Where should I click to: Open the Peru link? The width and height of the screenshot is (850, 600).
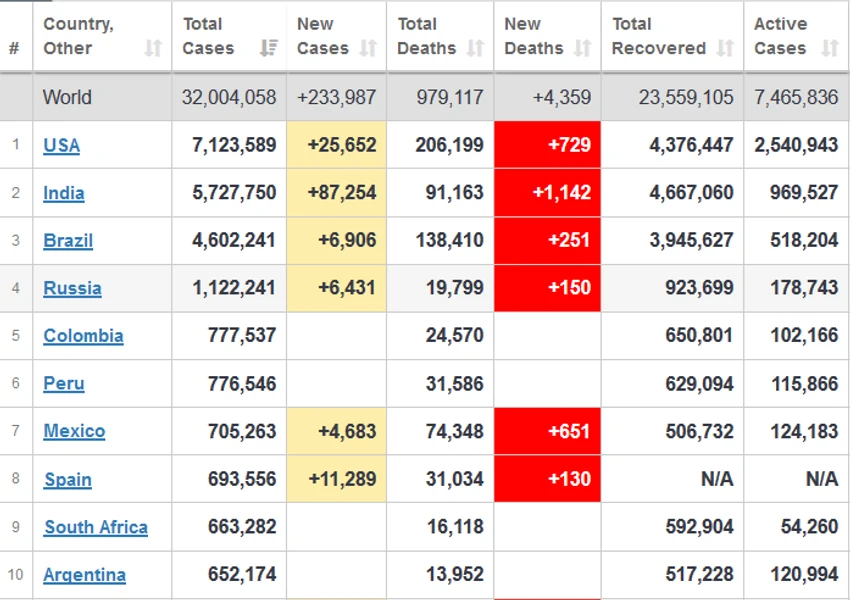(x=64, y=384)
